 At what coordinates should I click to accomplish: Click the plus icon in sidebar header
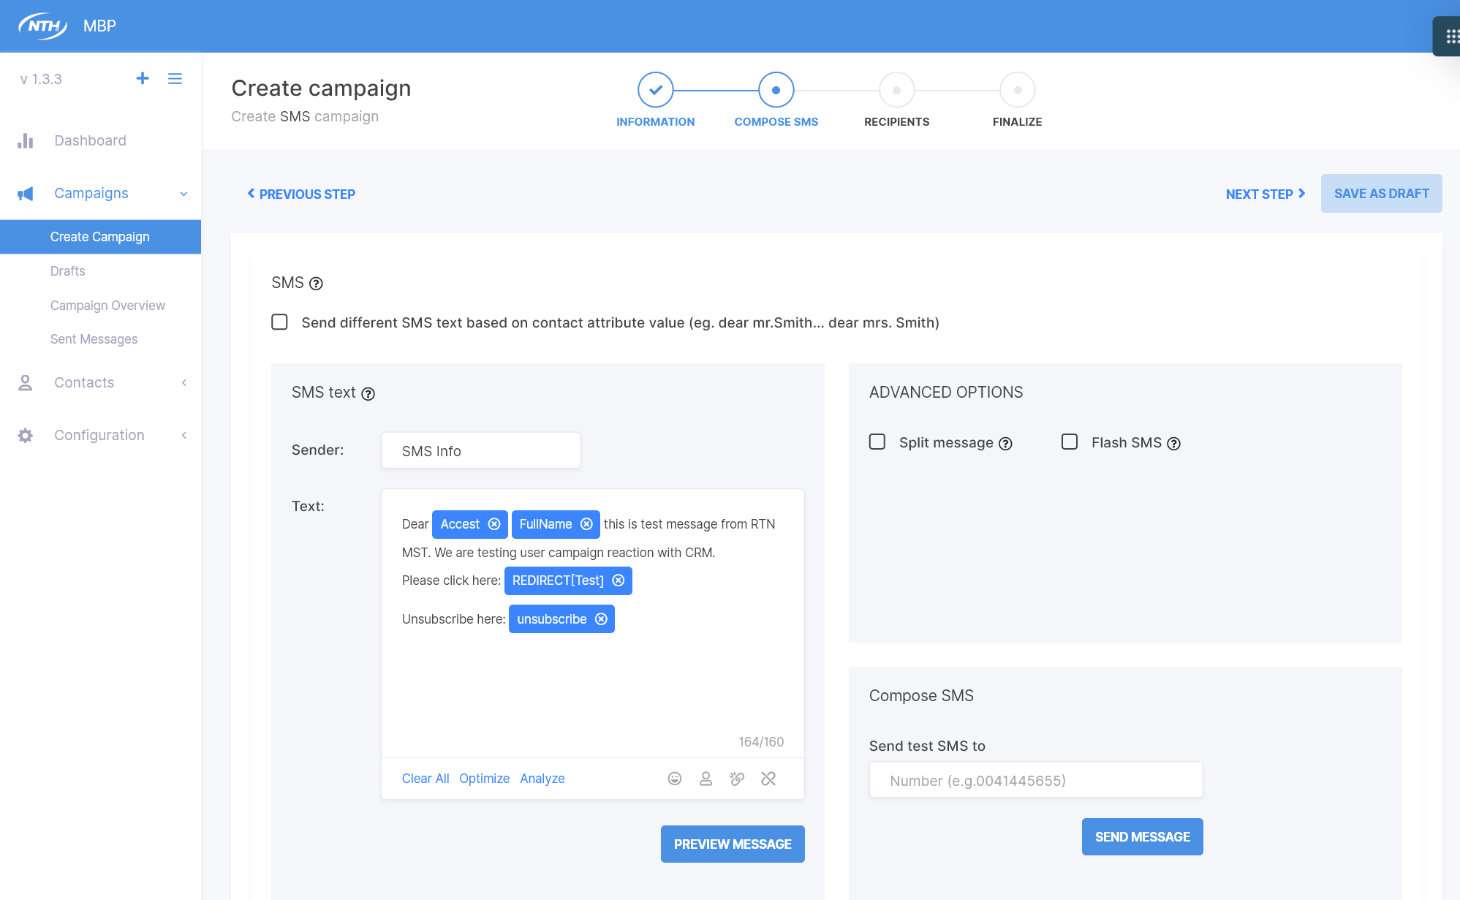pyautogui.click(x=142, y=78)
